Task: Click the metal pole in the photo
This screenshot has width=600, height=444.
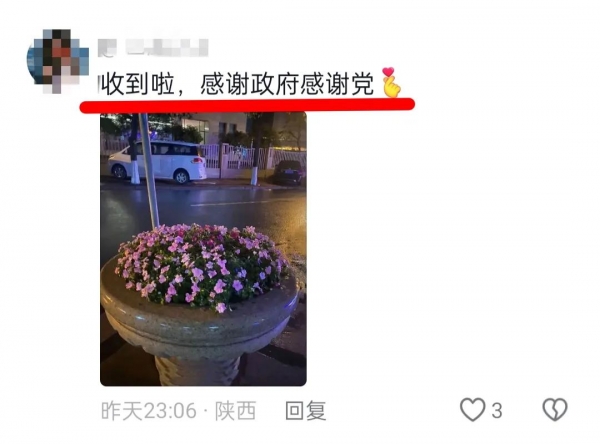Action: point(149,170)
